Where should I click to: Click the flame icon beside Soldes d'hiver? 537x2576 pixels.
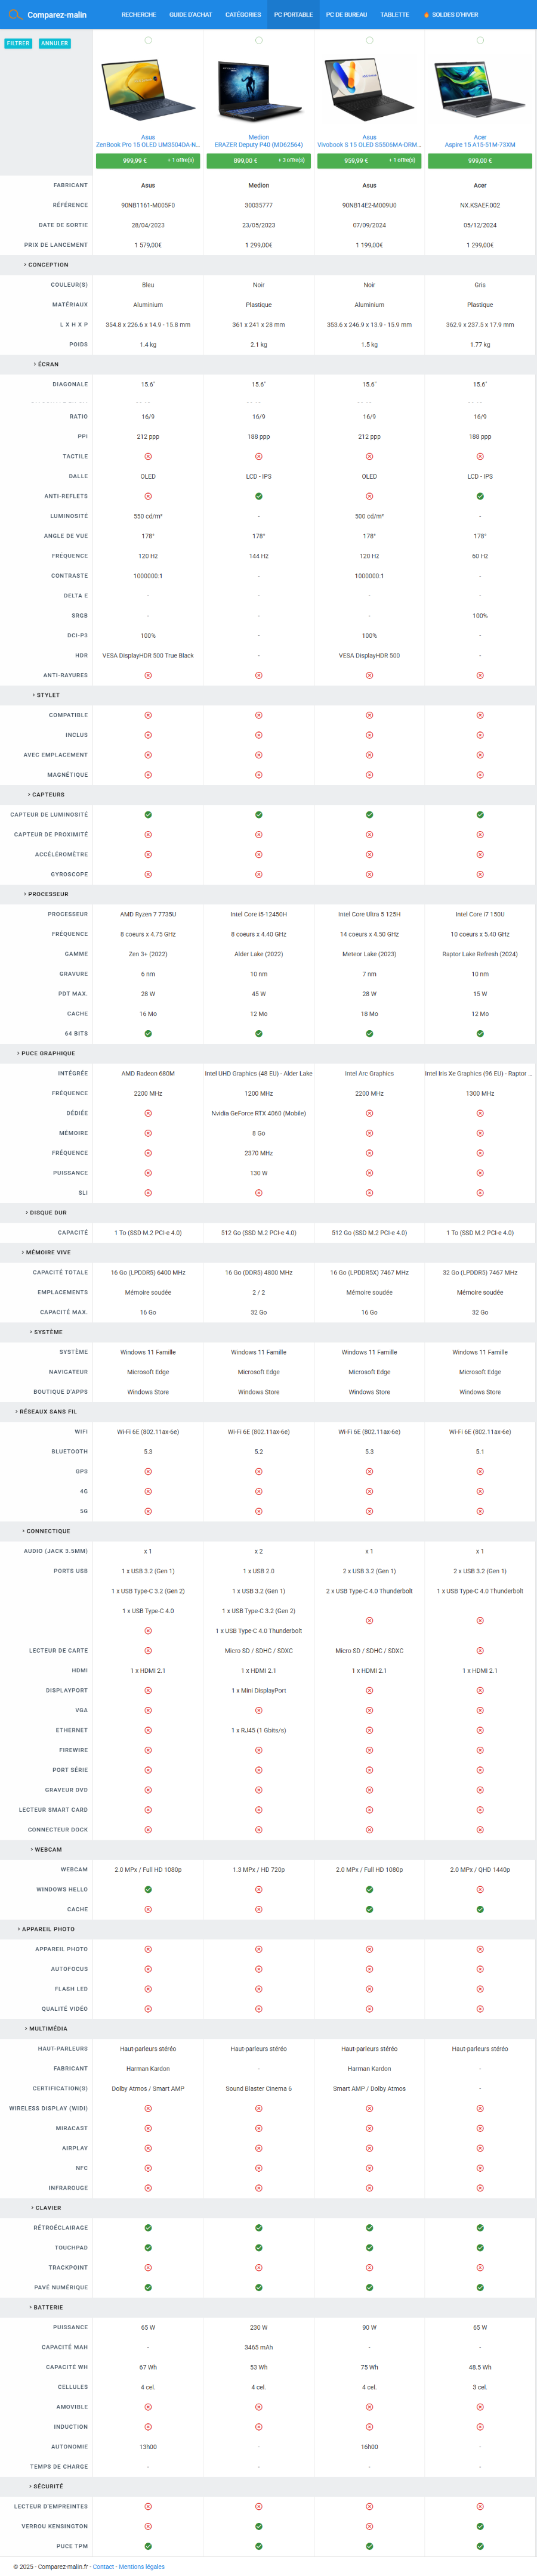[426, 15]
